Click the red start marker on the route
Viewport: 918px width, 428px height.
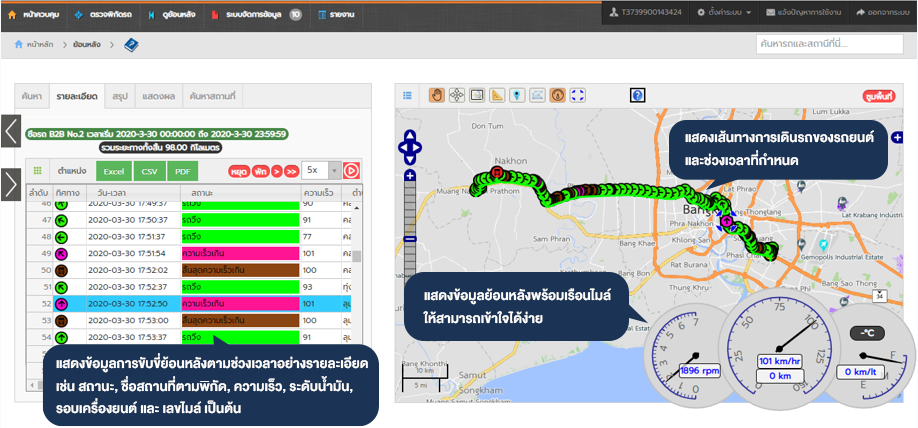pos(497,172)
